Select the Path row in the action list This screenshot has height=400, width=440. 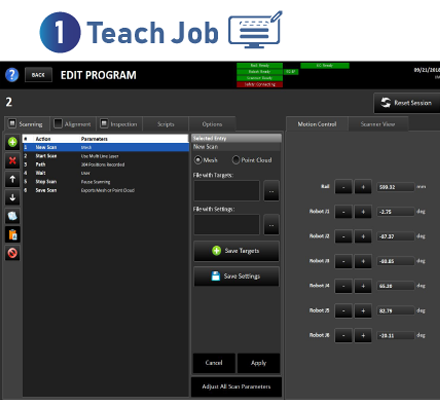point(106,164)
